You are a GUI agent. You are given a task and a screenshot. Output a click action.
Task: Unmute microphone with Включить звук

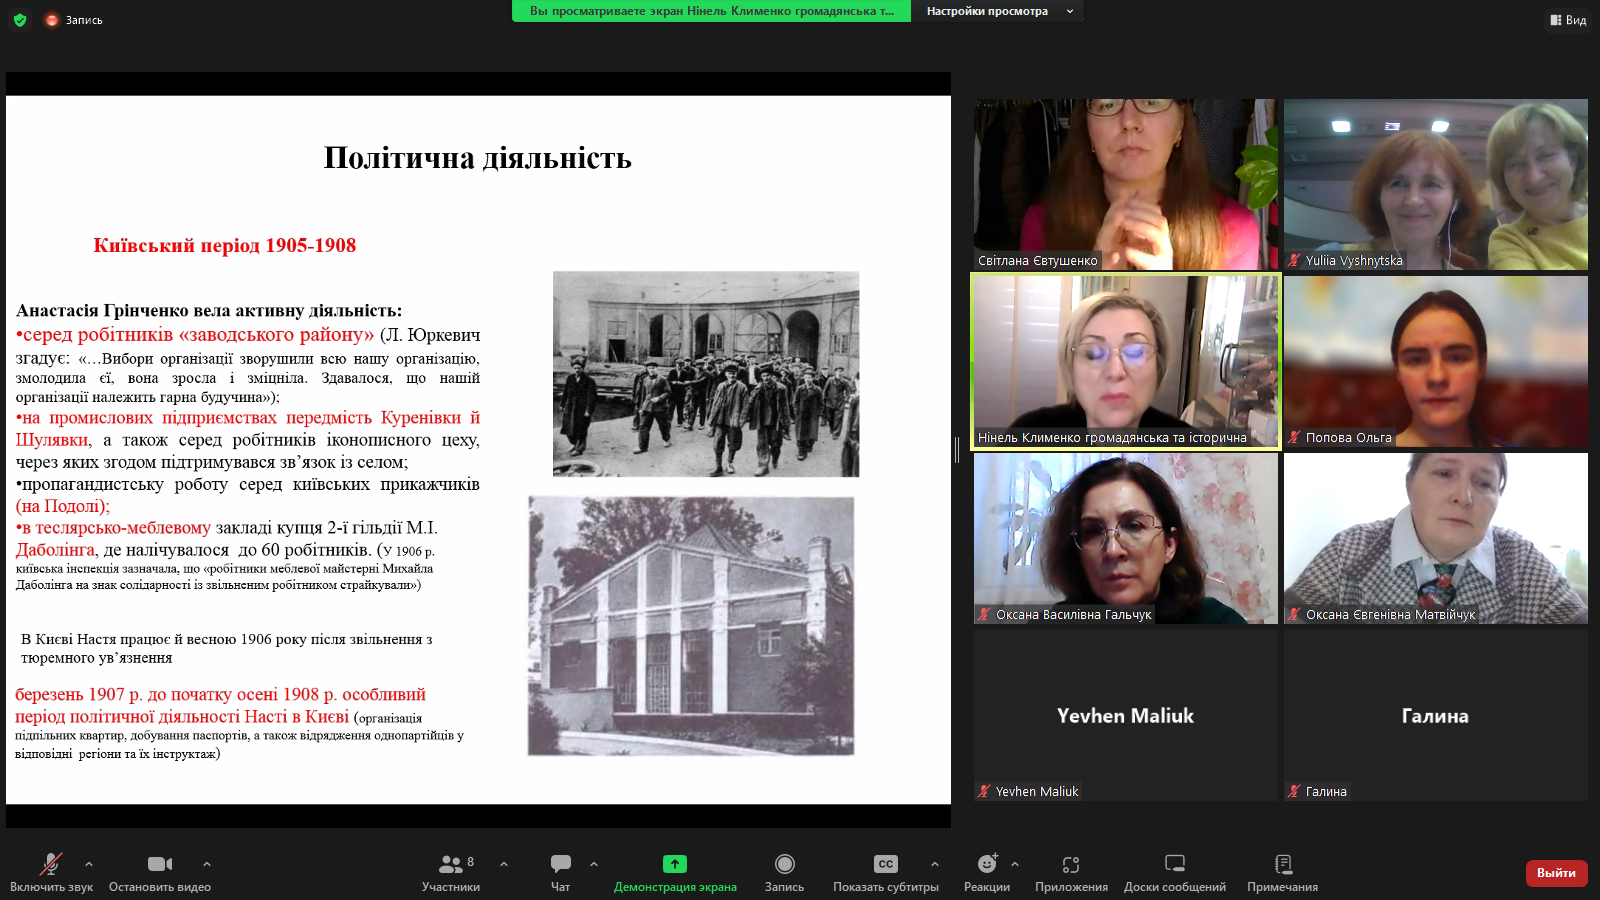point(51,864)
